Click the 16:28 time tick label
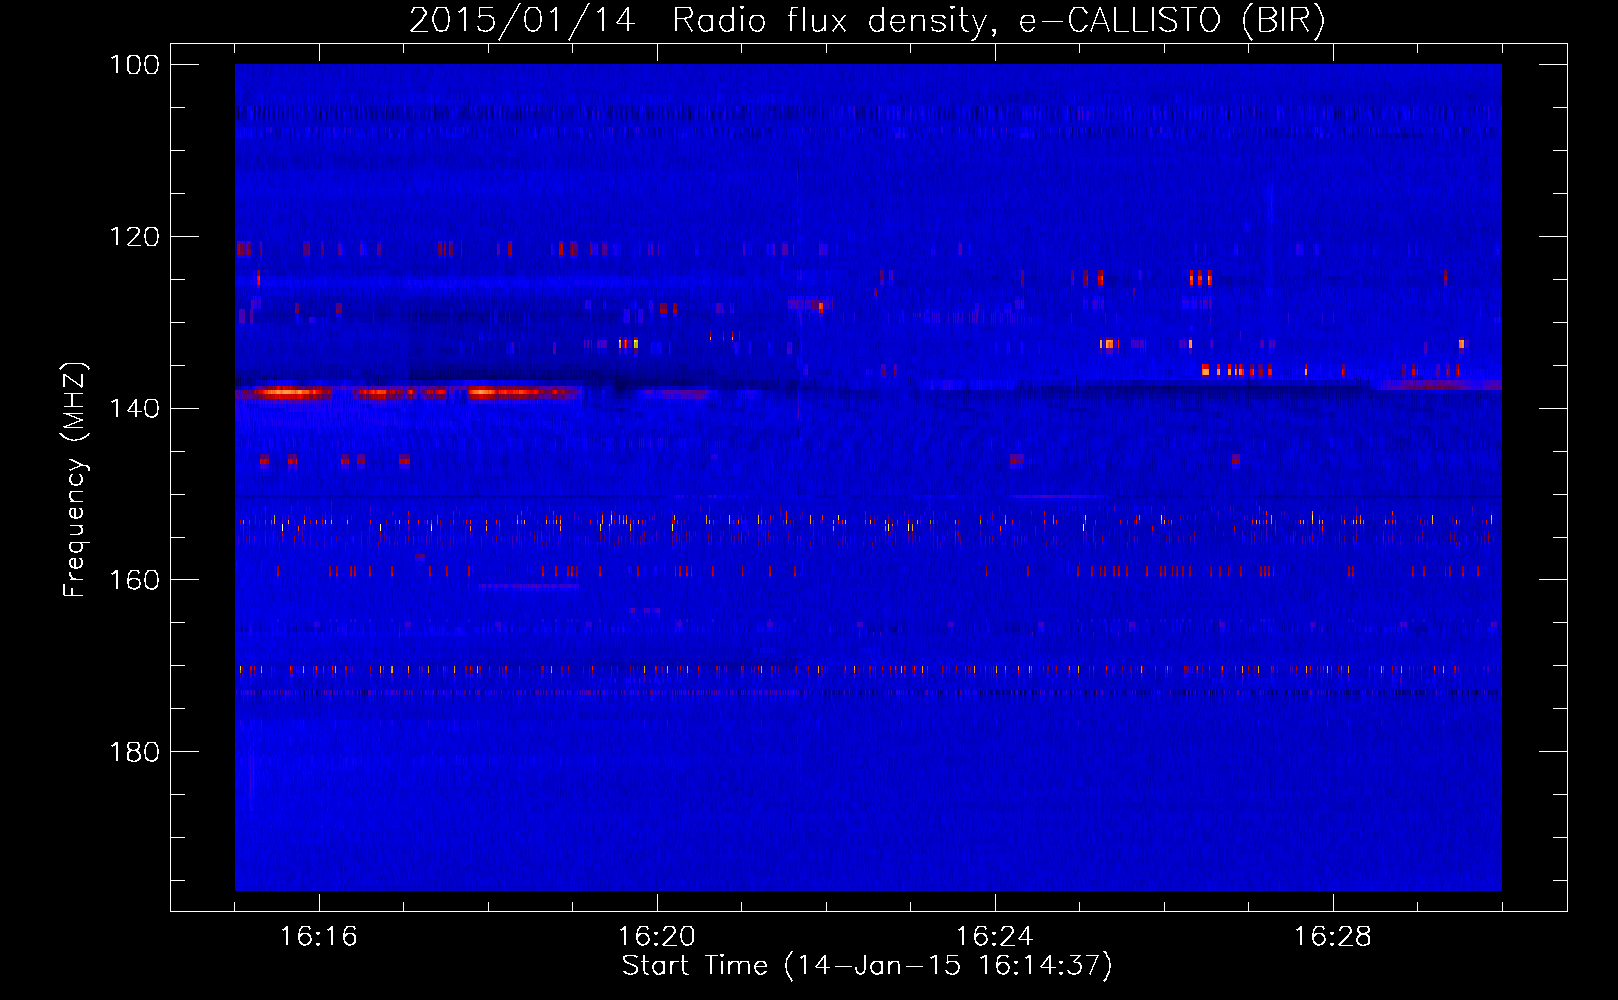 click(x=1333, y=937)
